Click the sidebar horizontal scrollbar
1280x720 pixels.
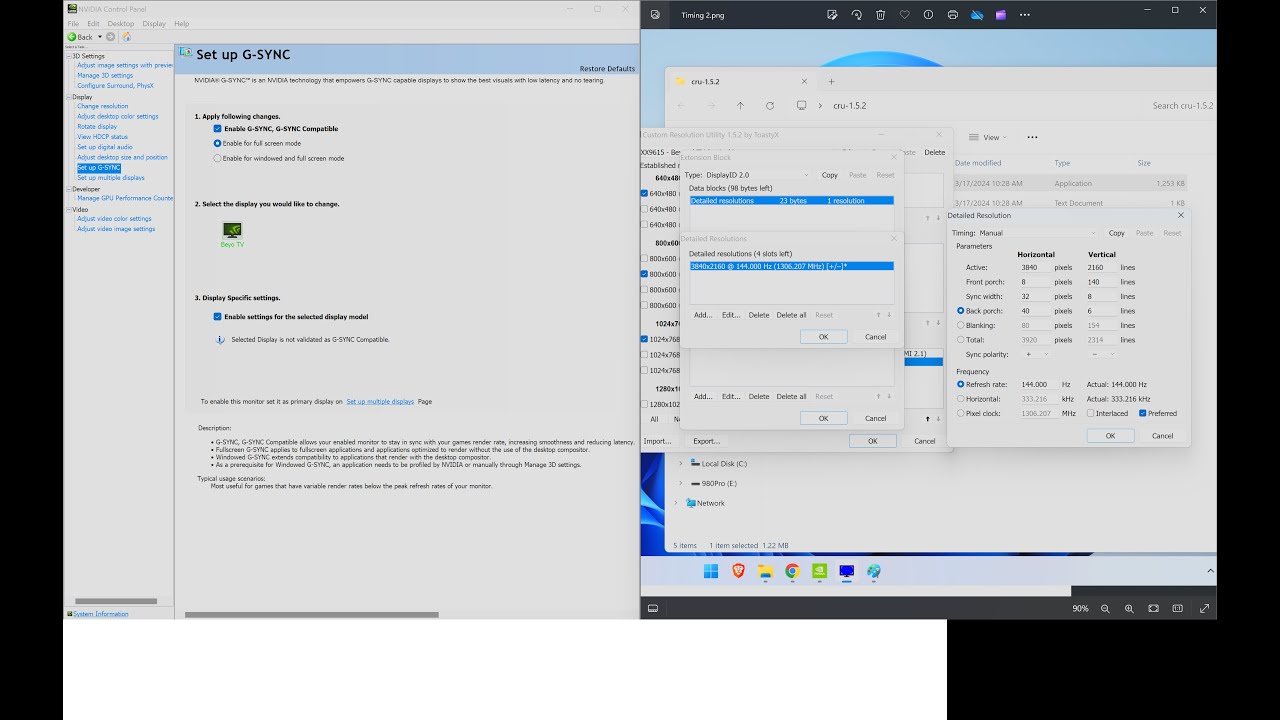tap(116, 601)
